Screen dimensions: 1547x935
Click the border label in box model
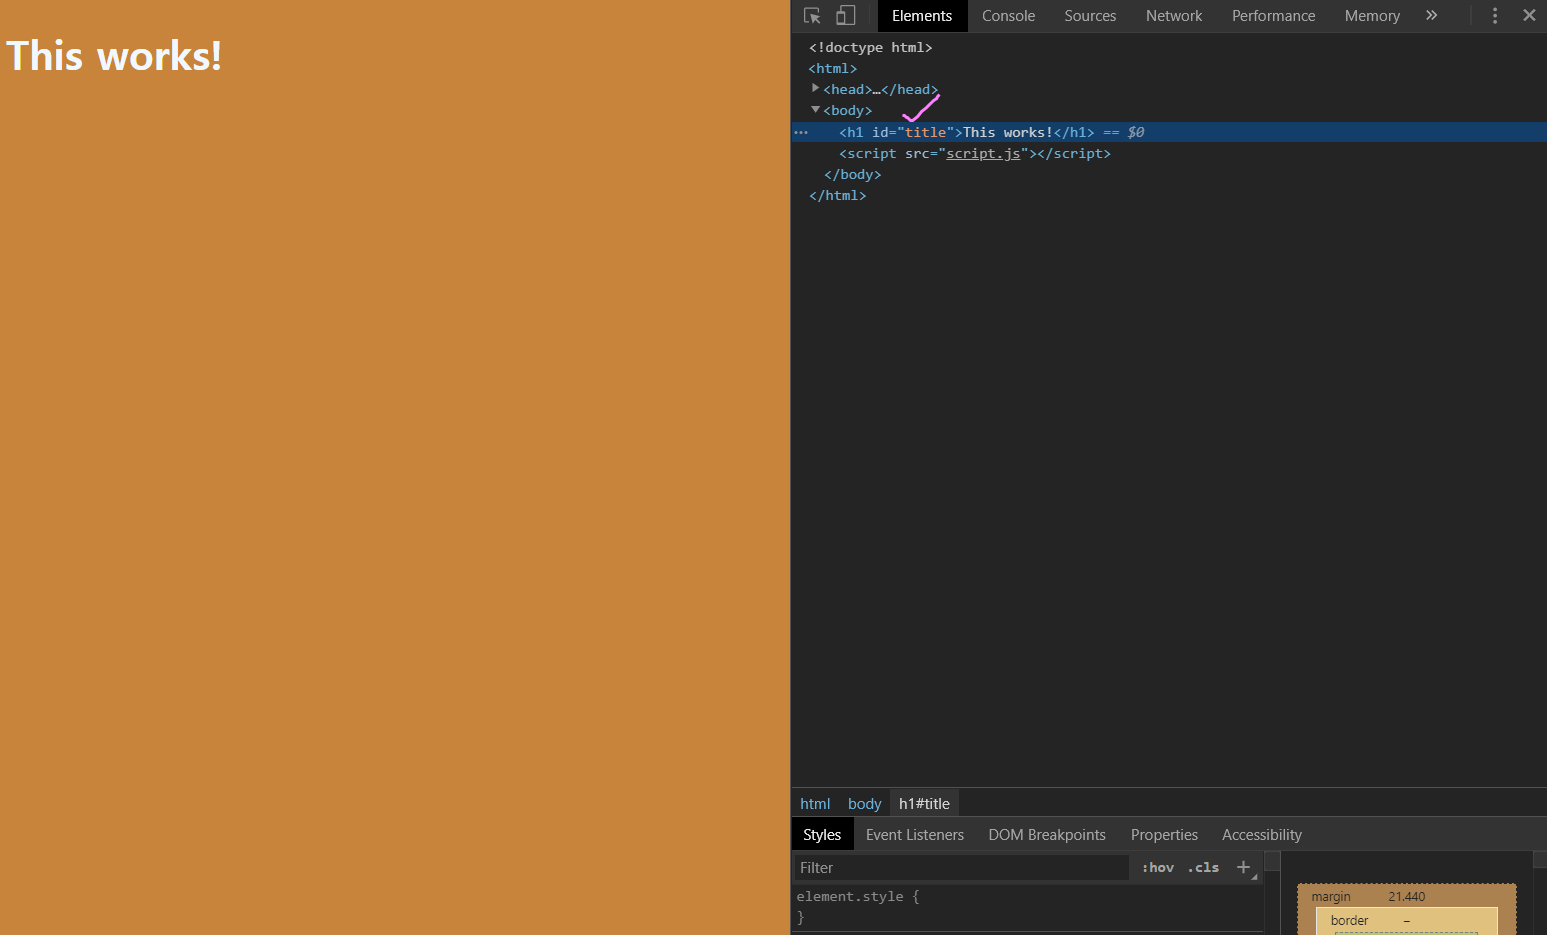pos(1349,921)
